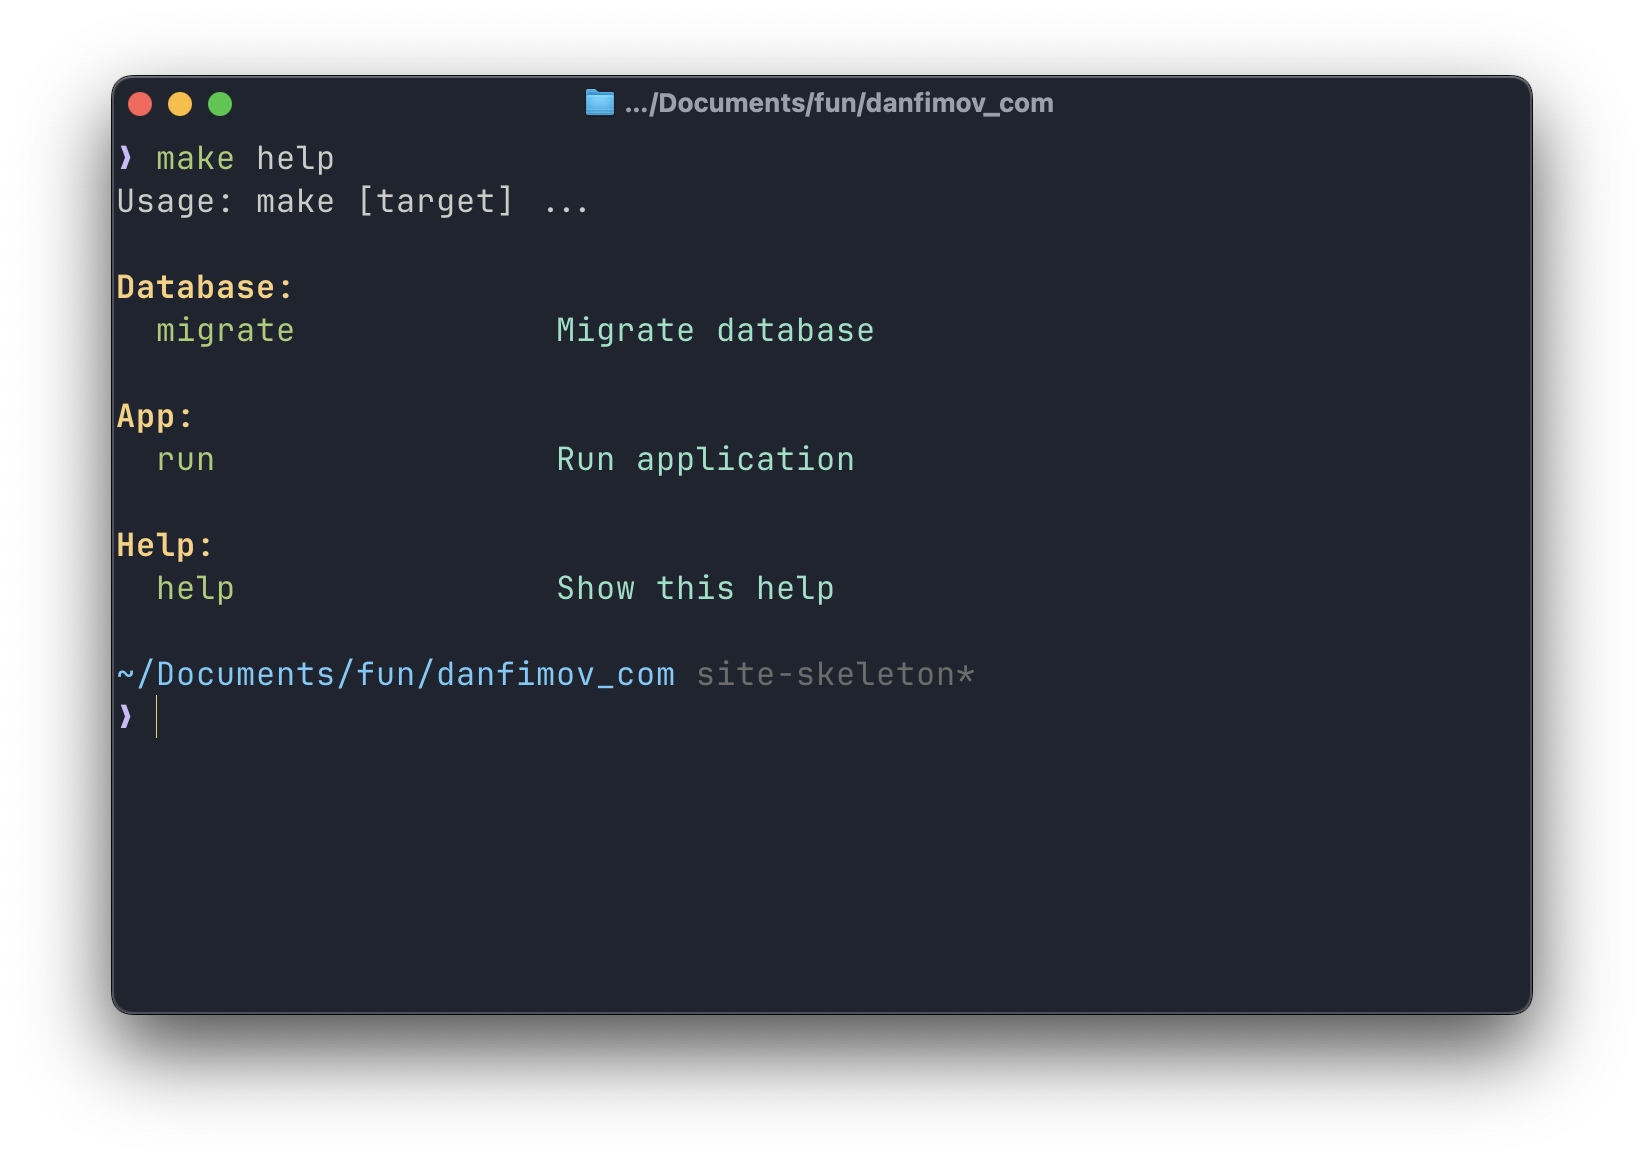Click the '~/Documents/fun/danfimov_com' prompt path
The height and width of the screenshot is (1162, 1644).
(396, 674)
